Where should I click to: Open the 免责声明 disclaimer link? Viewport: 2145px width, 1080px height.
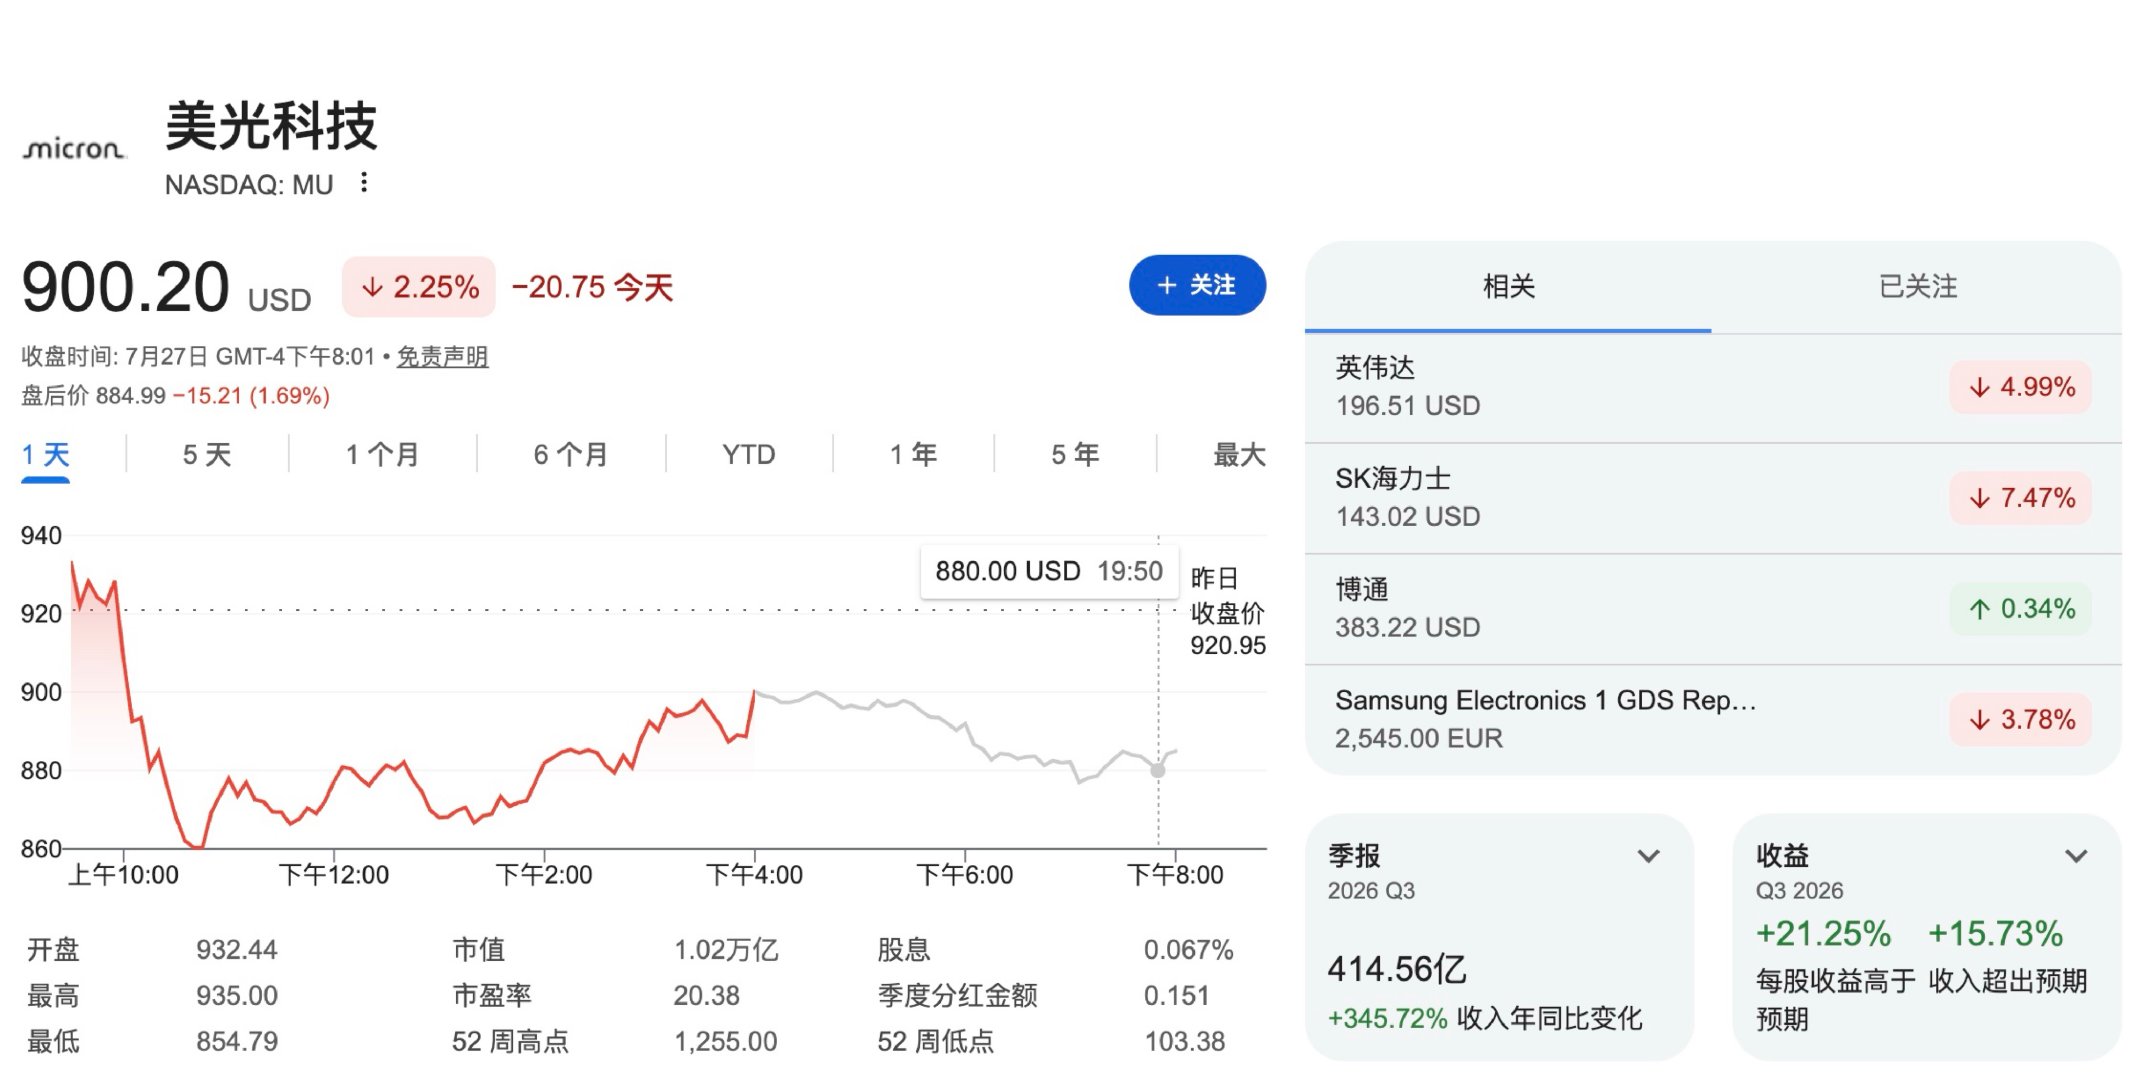pyautogui.click(x=442, y=357)
